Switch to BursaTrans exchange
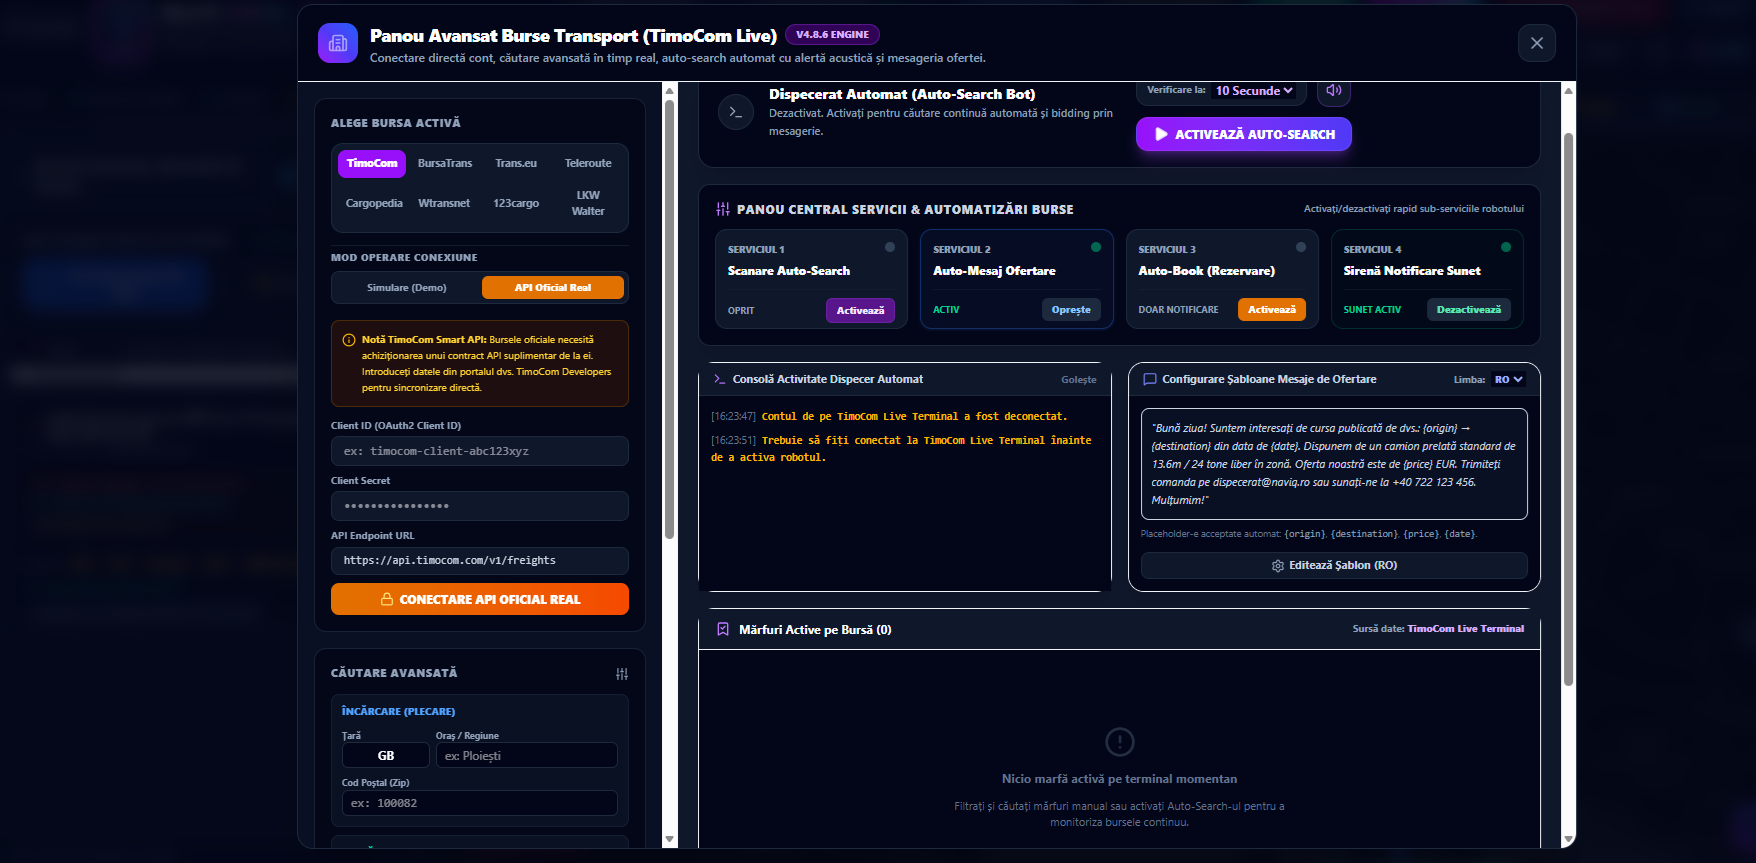 pos(445,163)
